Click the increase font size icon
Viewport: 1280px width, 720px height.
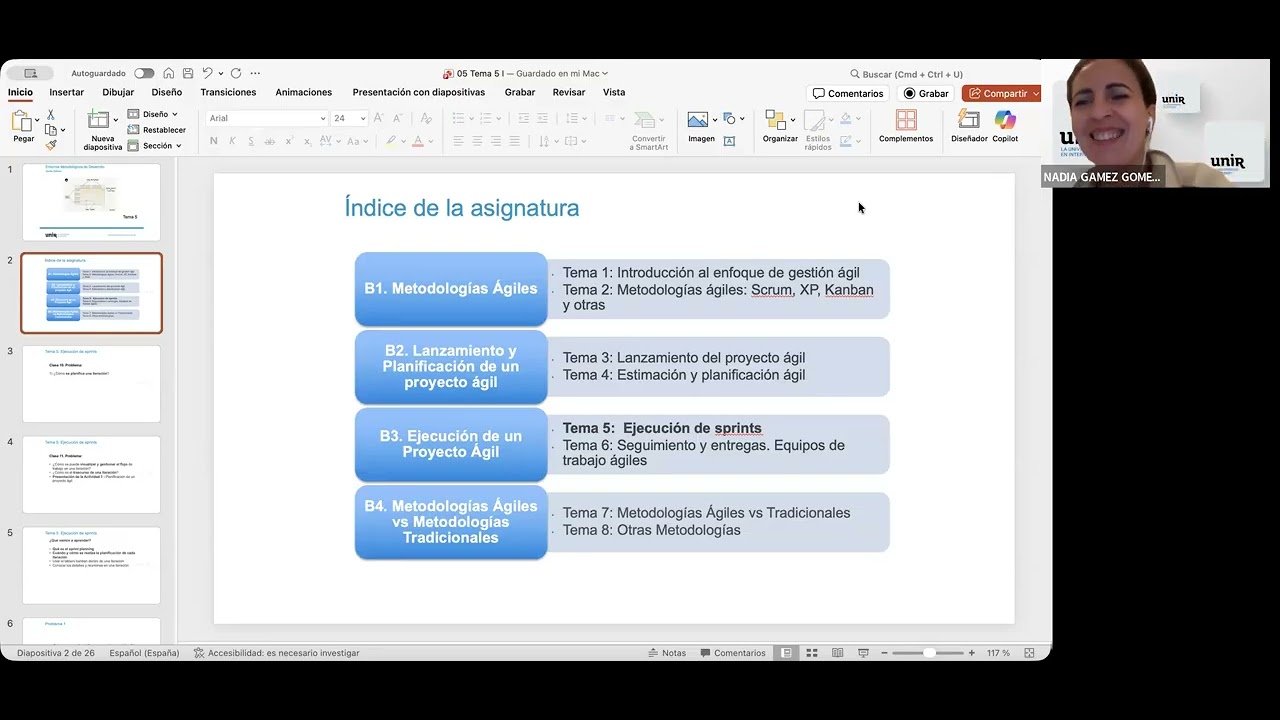378,118
